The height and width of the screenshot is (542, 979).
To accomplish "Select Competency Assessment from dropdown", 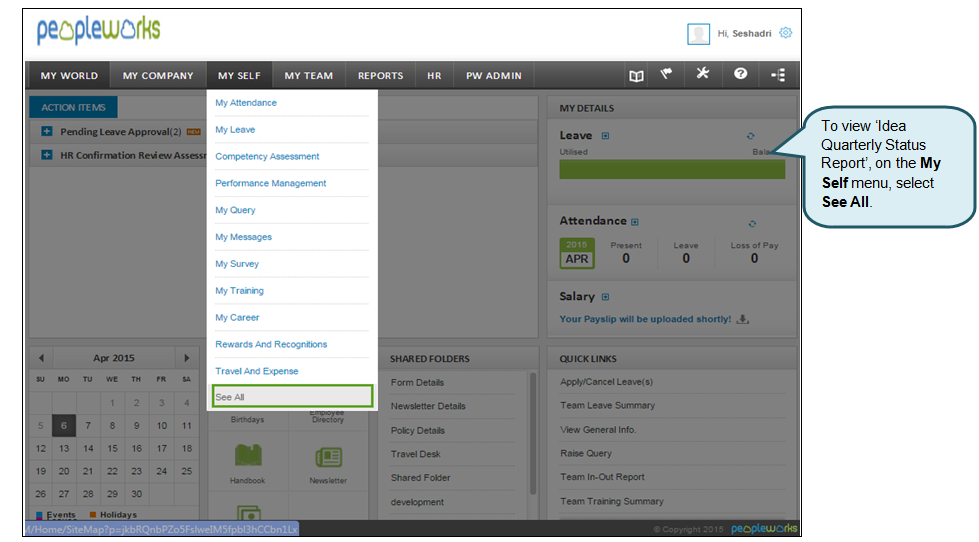I will pyautogui.click(x=267, y=156).
